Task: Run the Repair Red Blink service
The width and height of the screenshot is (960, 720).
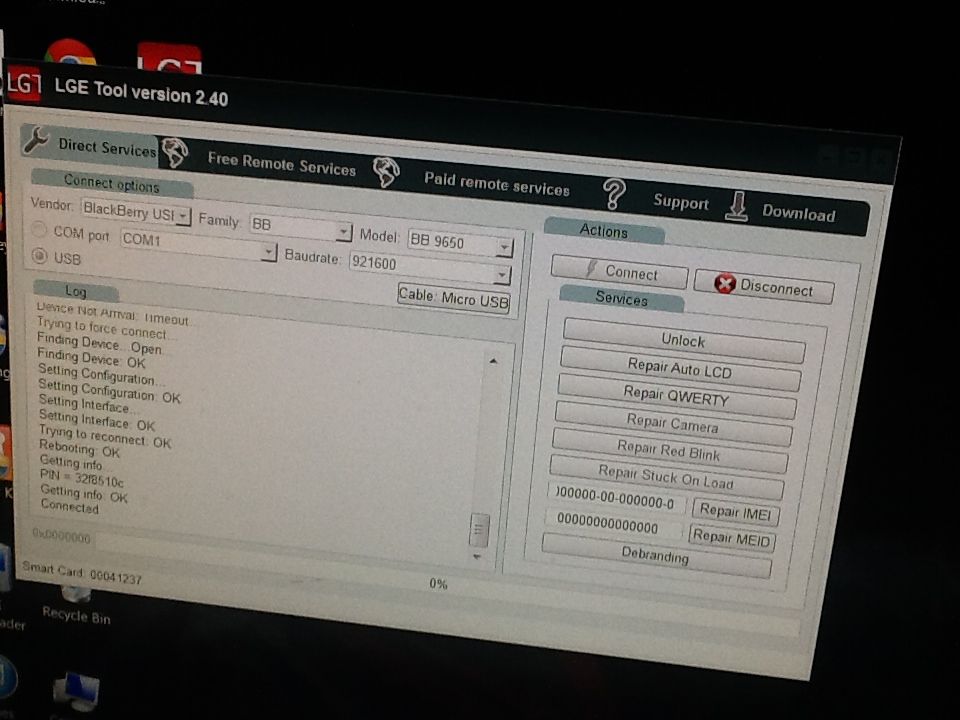Action: (x=669, y=451)
